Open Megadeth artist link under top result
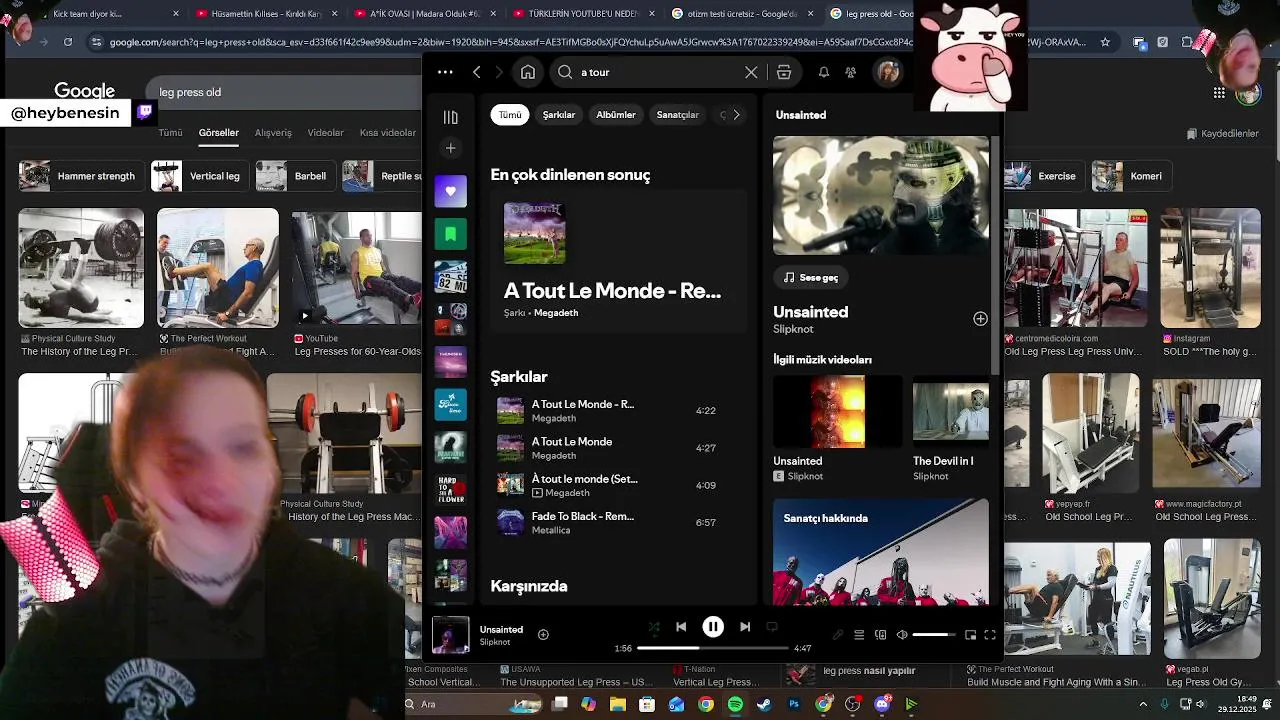1280x720 pixels. click(556, 313)
